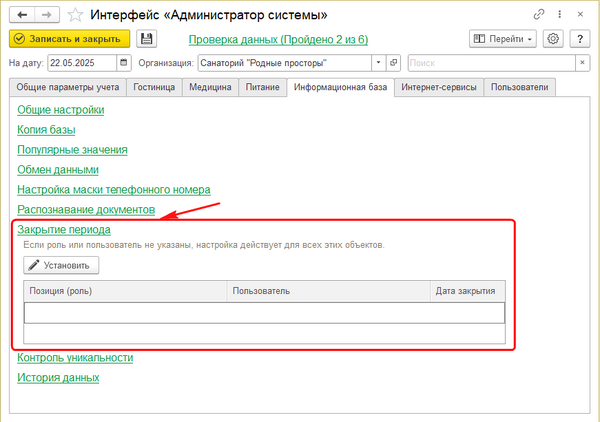The image size is (600, 422).
Task: Close the Интерфейс «Администратор системы» window
Action: pos(580,15)
